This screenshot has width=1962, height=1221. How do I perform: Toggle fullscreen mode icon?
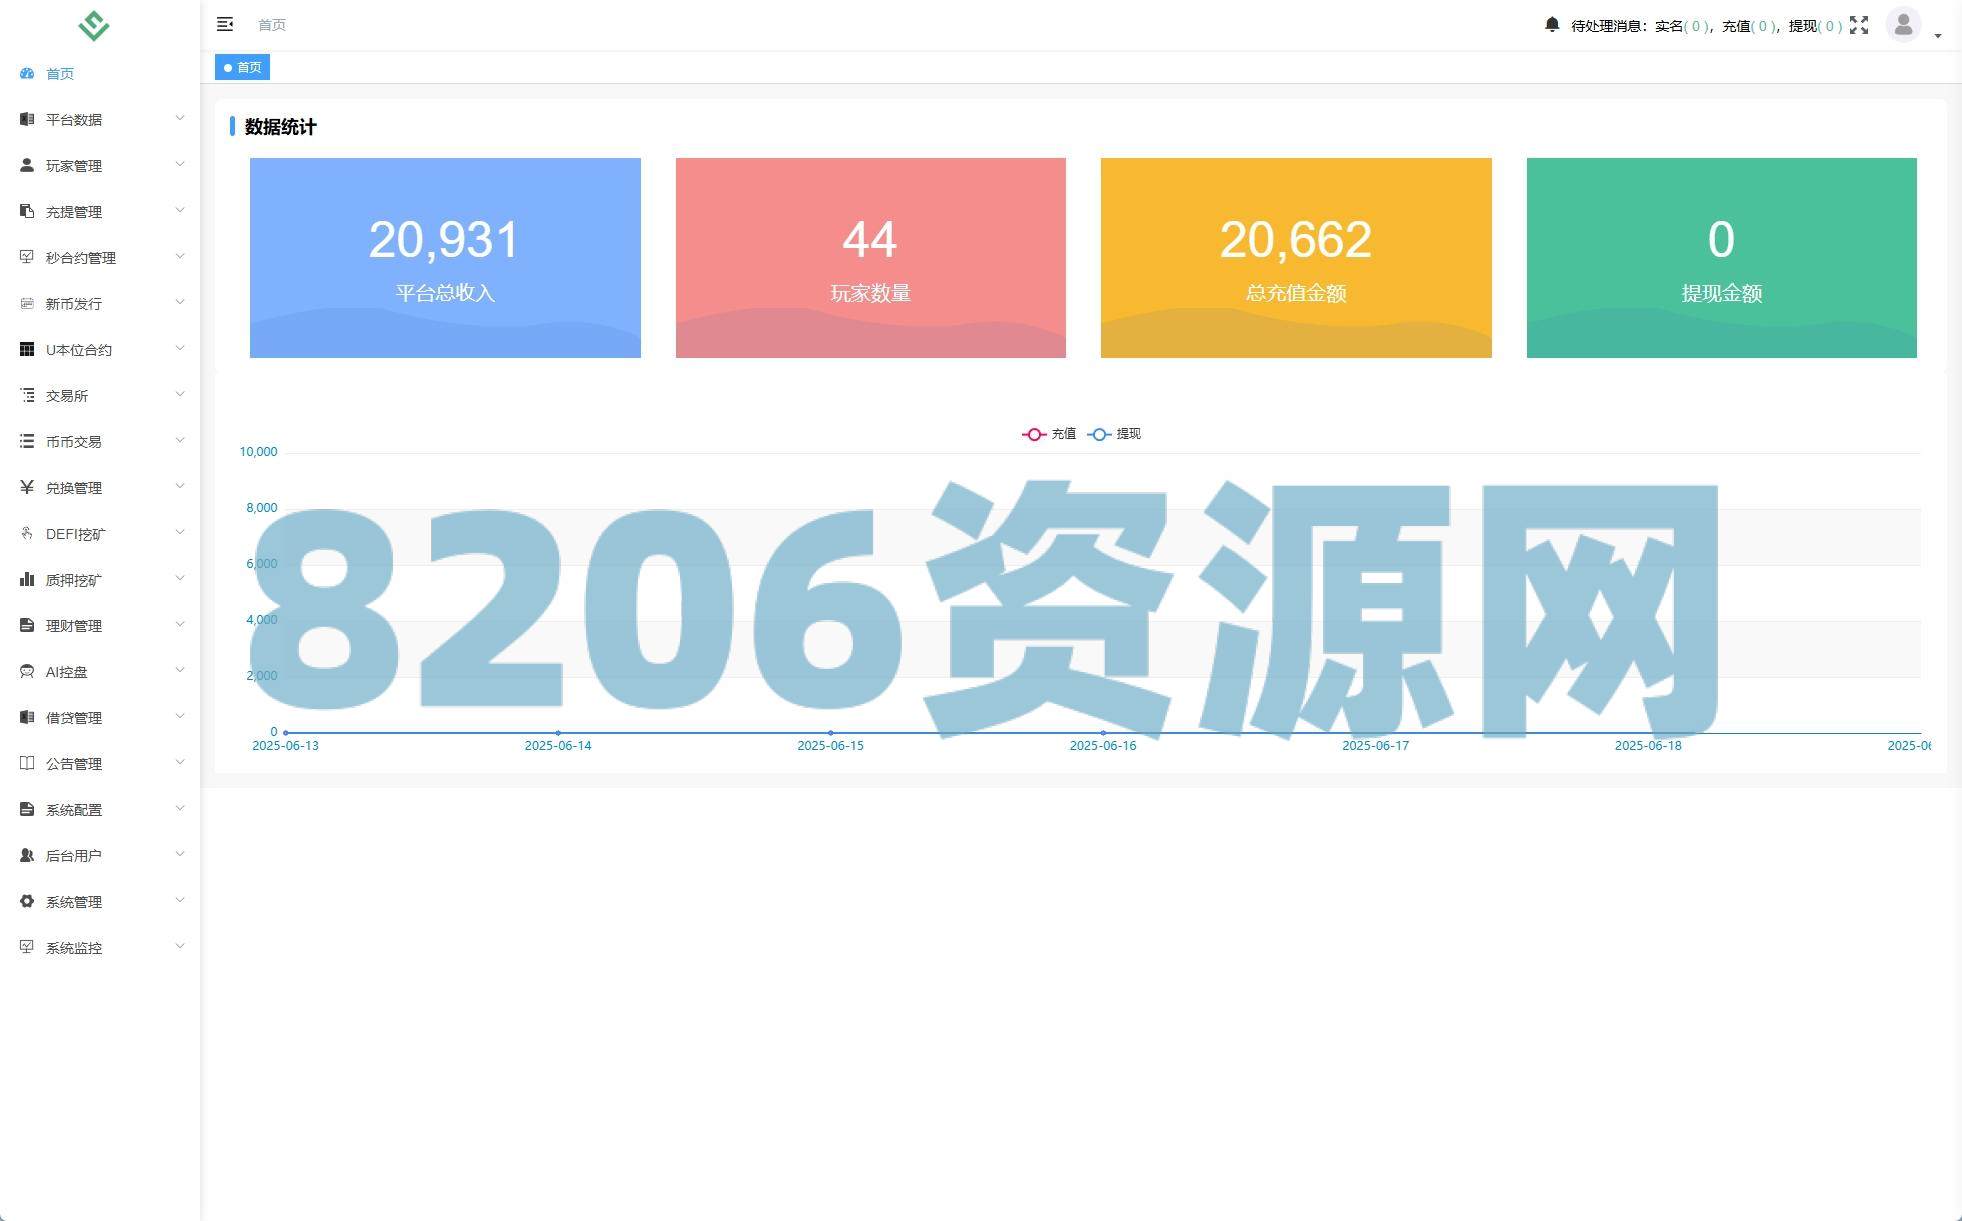coord(1859,25)
